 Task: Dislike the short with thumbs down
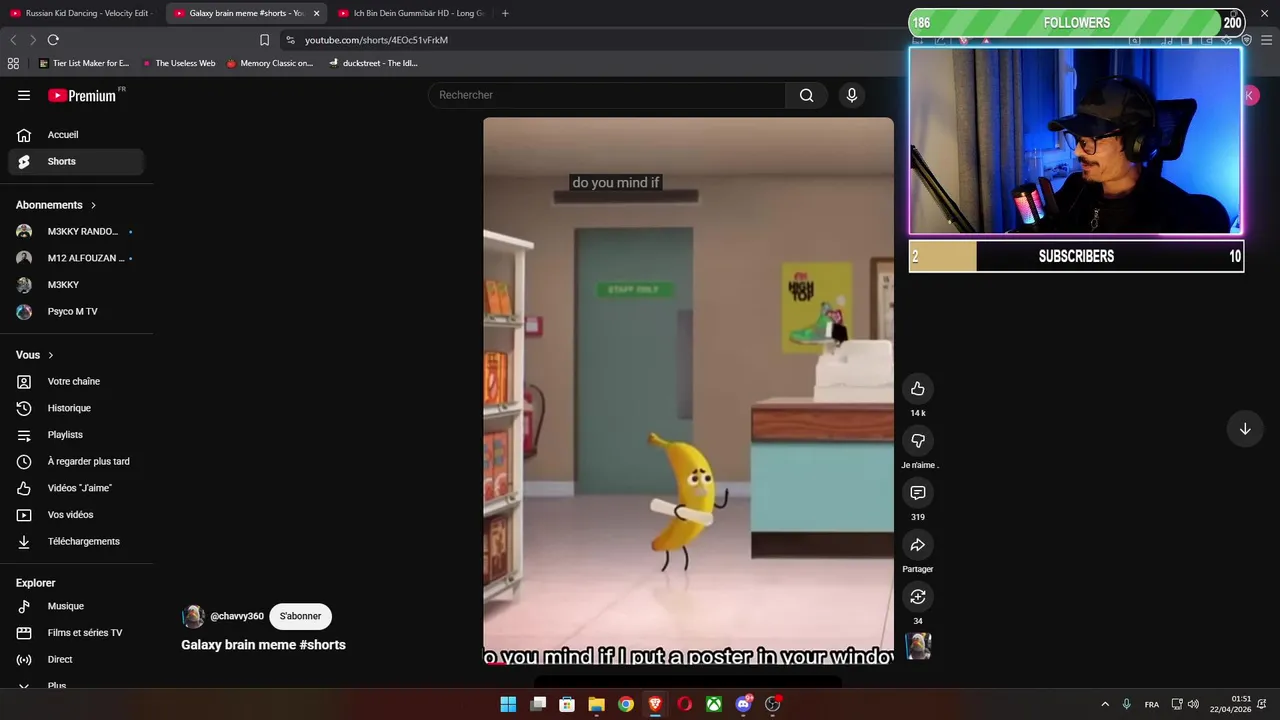(918, 441)
